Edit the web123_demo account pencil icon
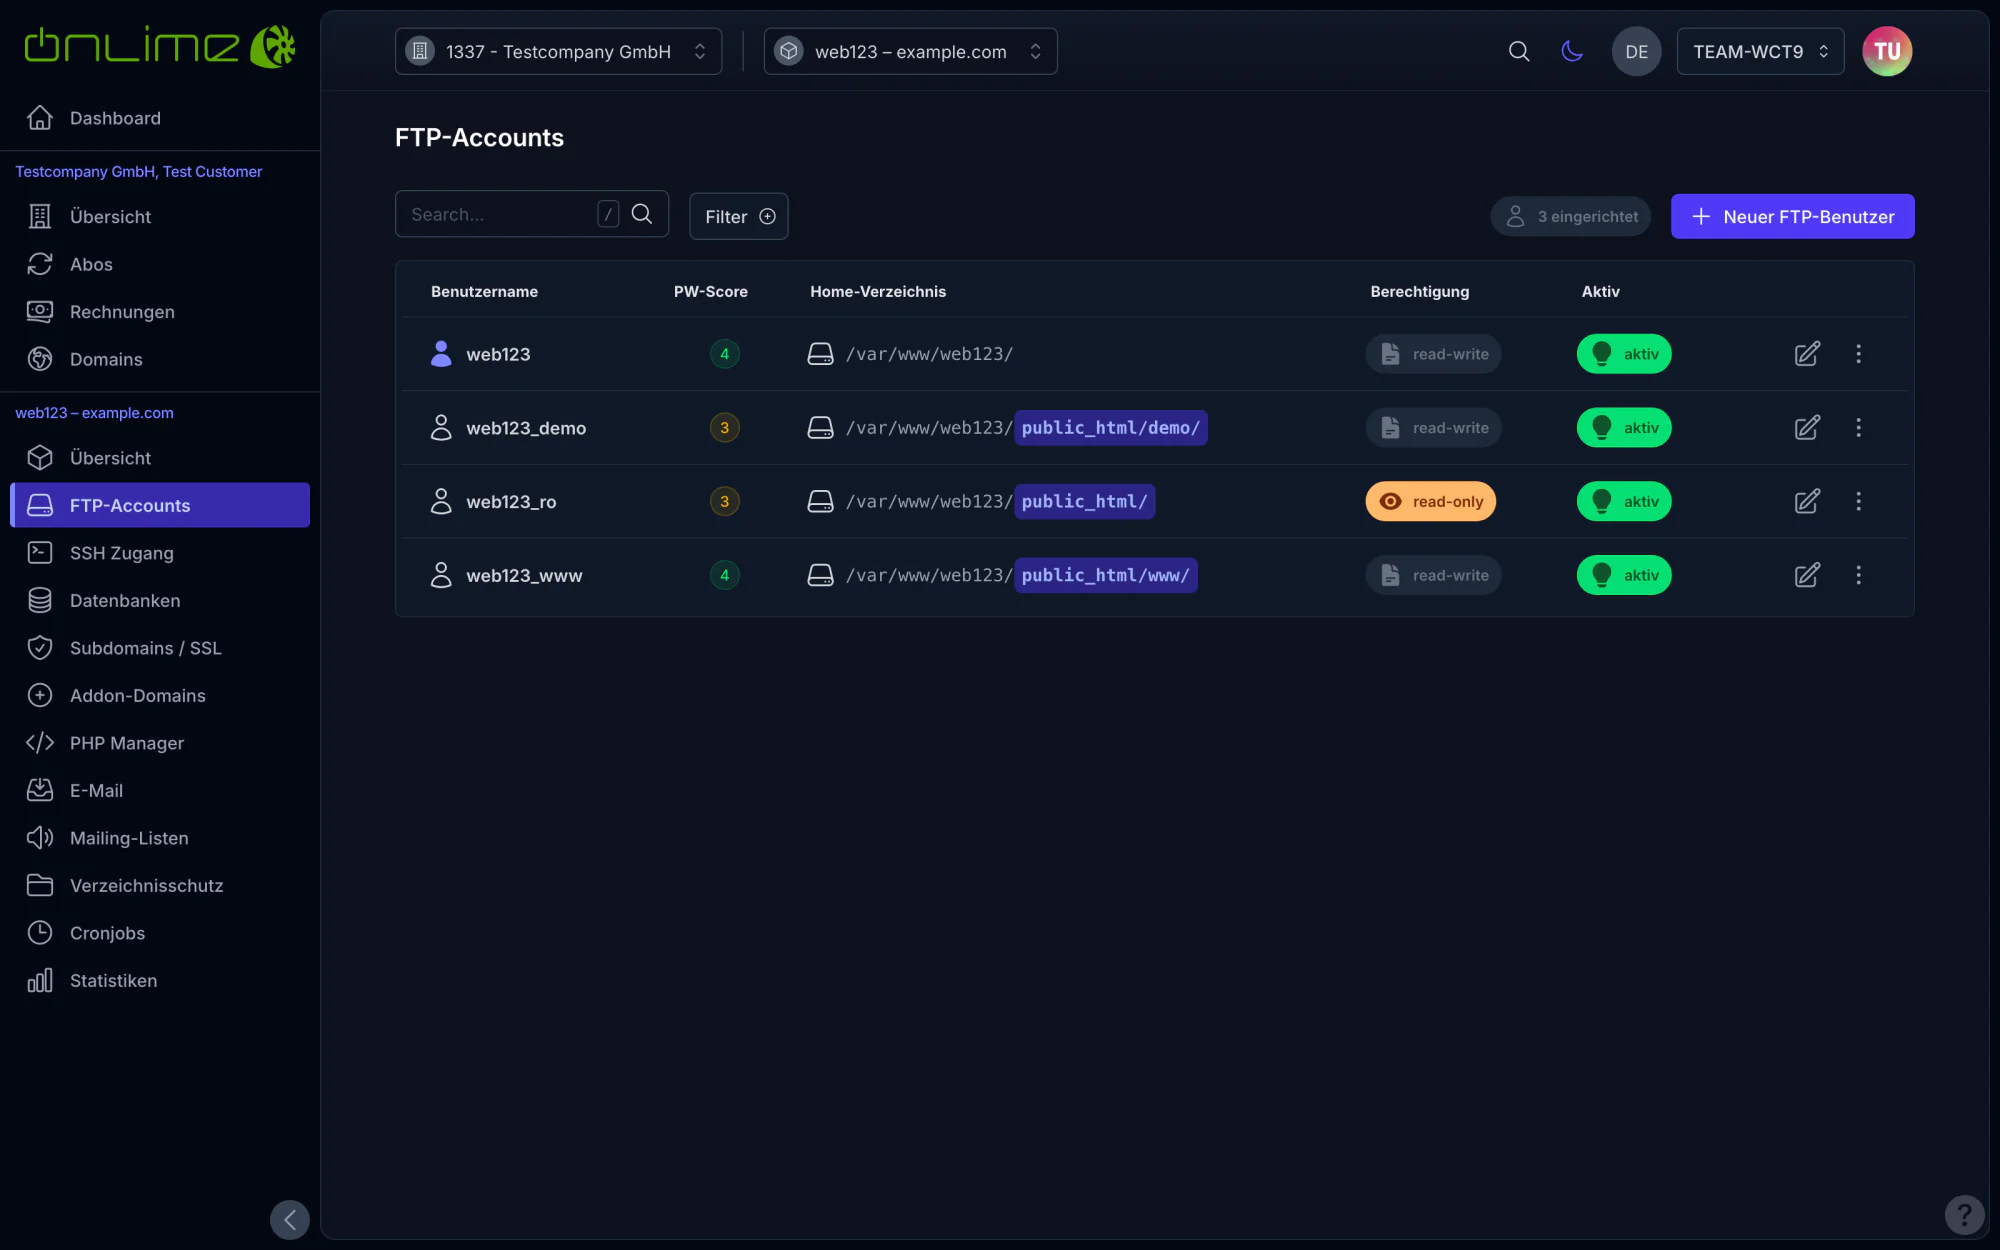 click(x=1807, y=428)
